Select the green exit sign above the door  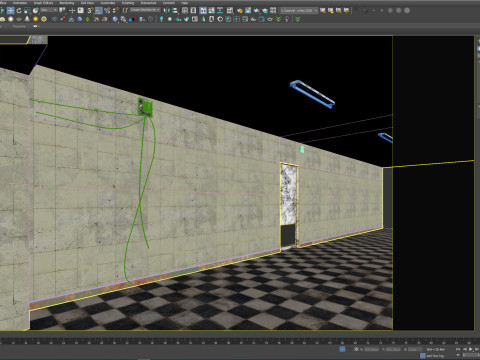point(302,150)
